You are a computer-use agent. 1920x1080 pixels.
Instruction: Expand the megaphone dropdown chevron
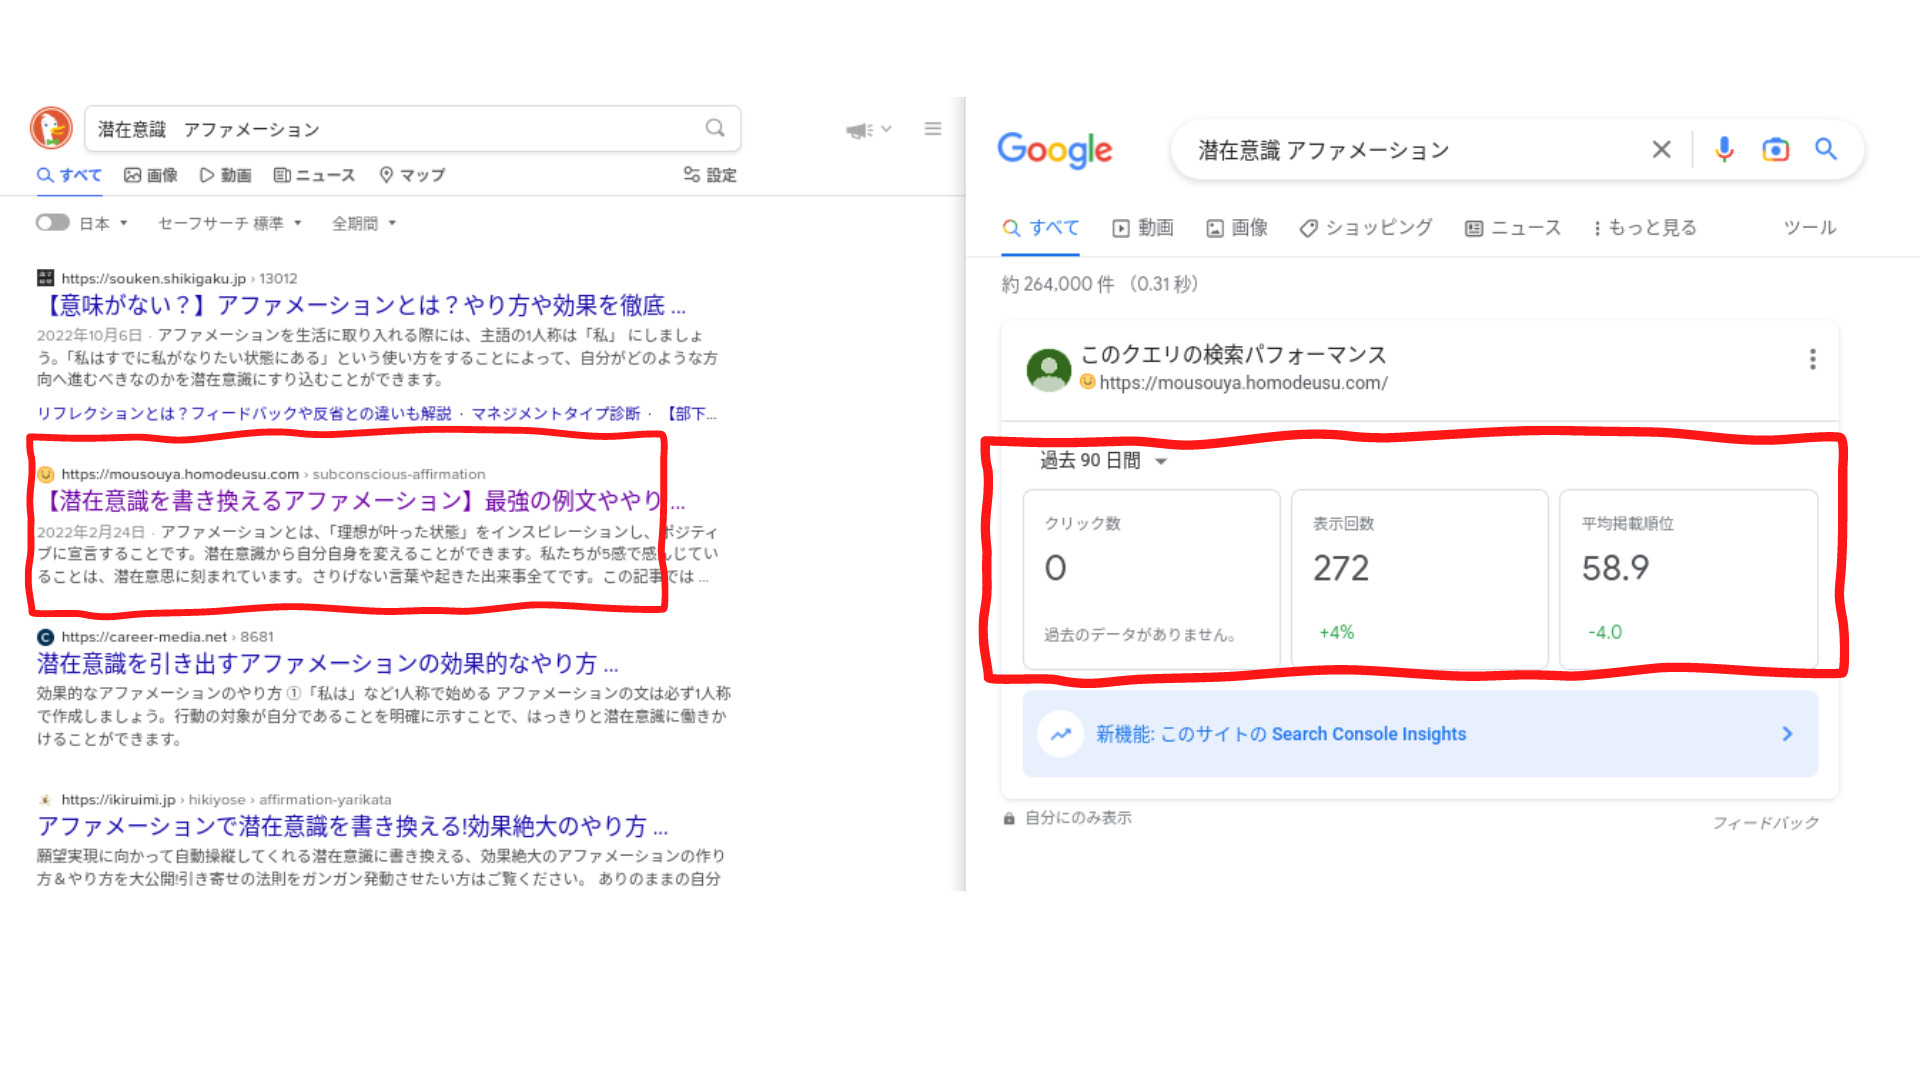(886, 129)
